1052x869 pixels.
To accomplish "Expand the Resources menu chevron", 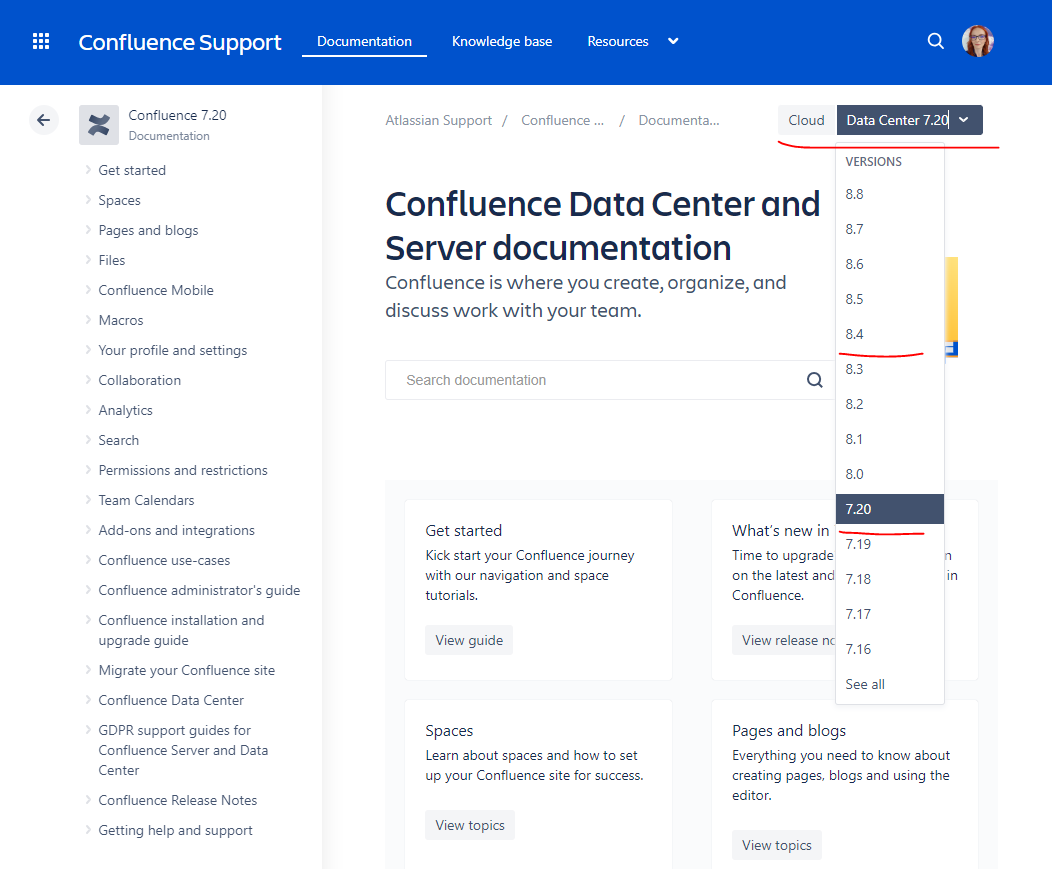I will click(673, 41).
